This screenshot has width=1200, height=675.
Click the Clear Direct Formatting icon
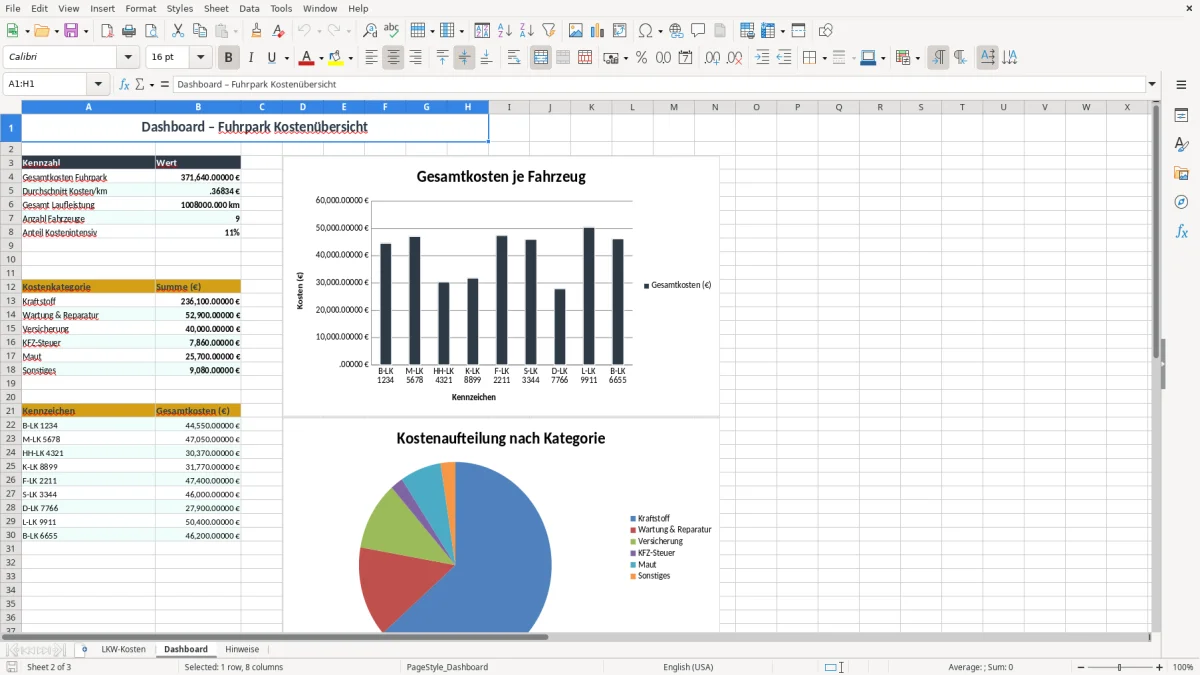[x=278, y=31]
